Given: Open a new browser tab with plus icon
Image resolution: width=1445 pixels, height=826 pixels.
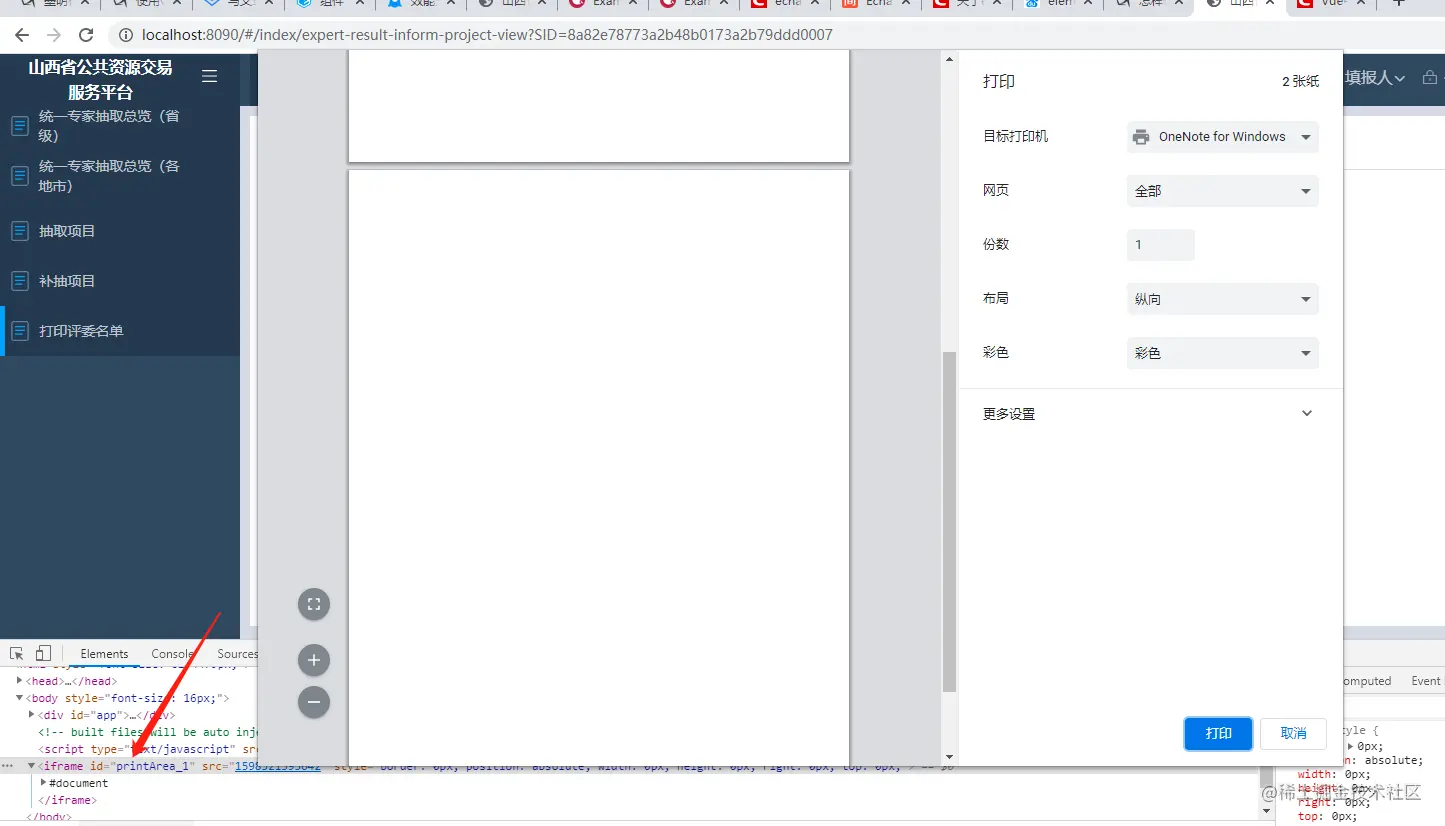Looking at the screenshot, I should tap(1399, 3).
